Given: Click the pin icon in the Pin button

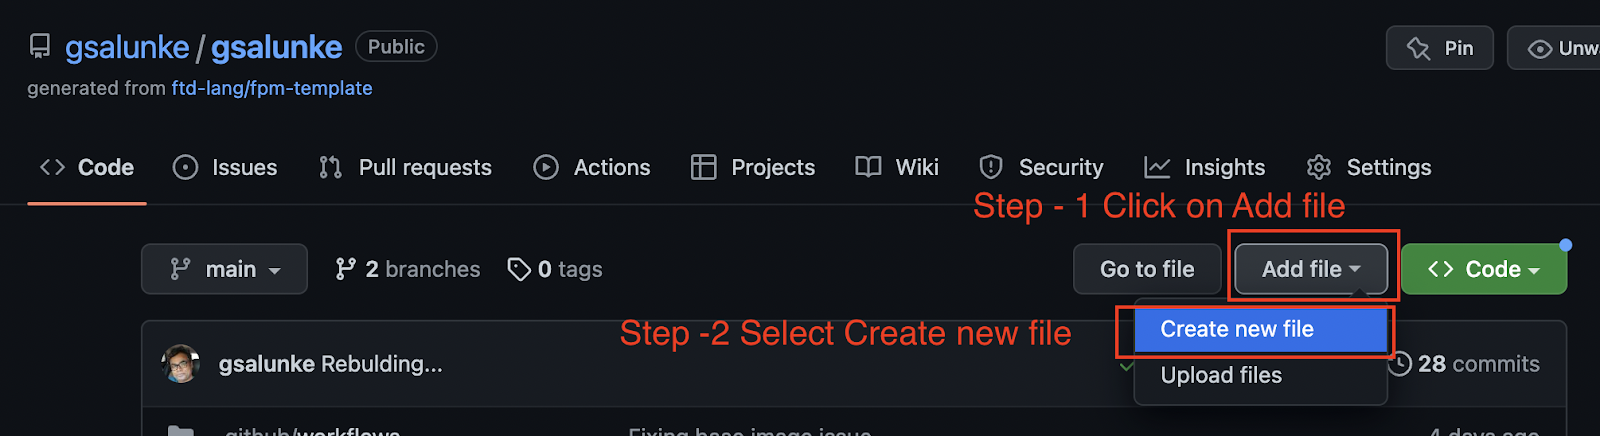Looking at the screenshot, I should pyautogui.click(x=1418, y=48).
